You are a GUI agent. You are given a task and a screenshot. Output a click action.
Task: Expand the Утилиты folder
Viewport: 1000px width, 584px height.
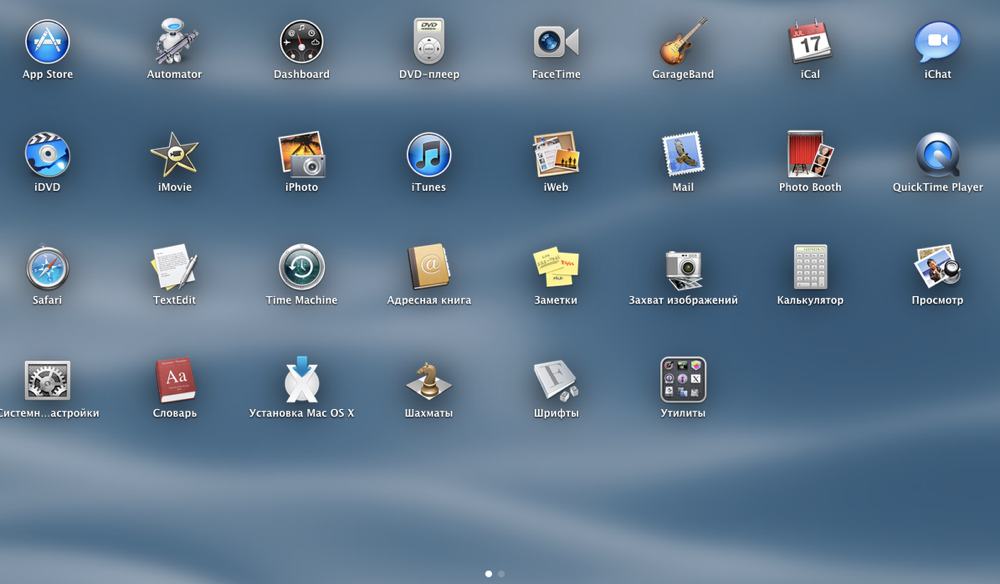point(683,381)
